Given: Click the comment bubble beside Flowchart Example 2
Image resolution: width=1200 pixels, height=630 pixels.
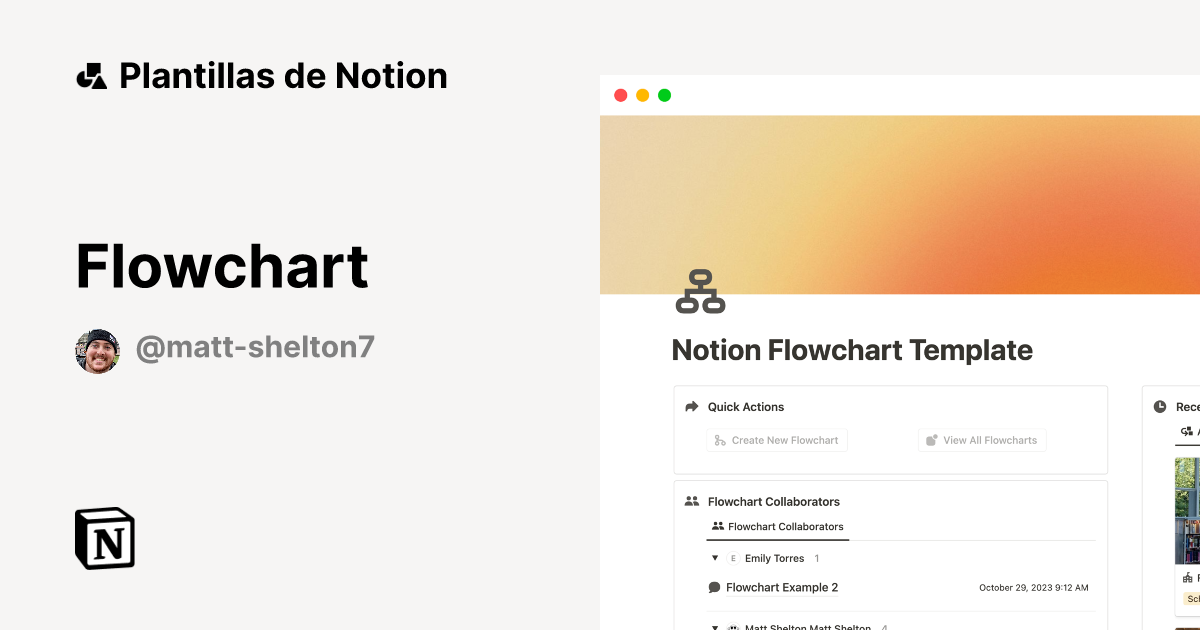Looking at the screenshot, I should tap(714, 587).
